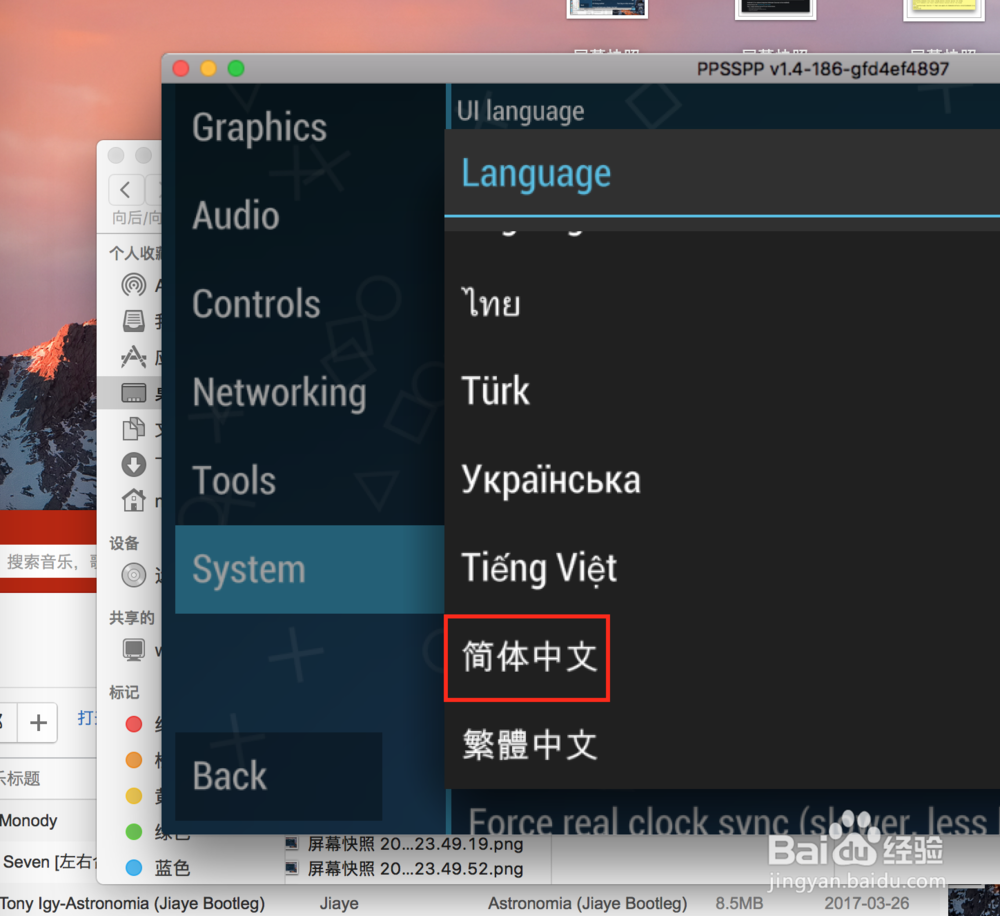
Task: Select the Seven [左右 song row
Action: point(48,862)
